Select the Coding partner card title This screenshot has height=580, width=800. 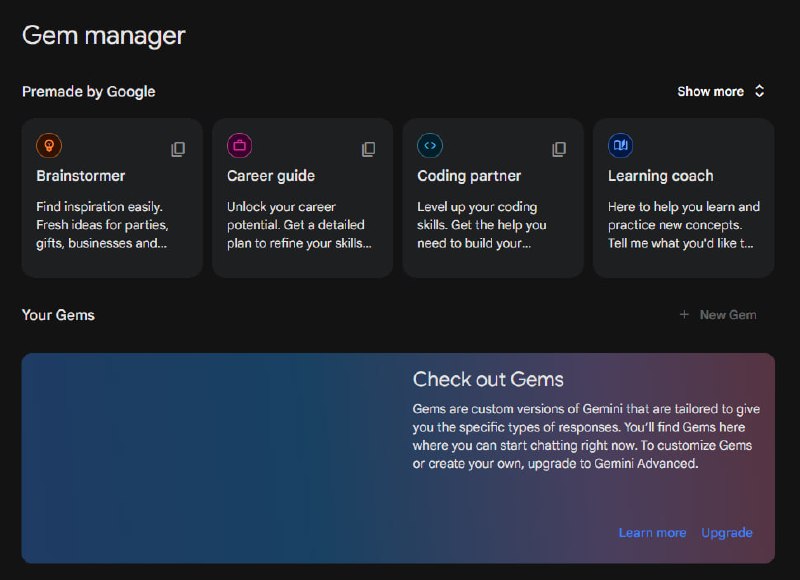click(x=469, y=176)
